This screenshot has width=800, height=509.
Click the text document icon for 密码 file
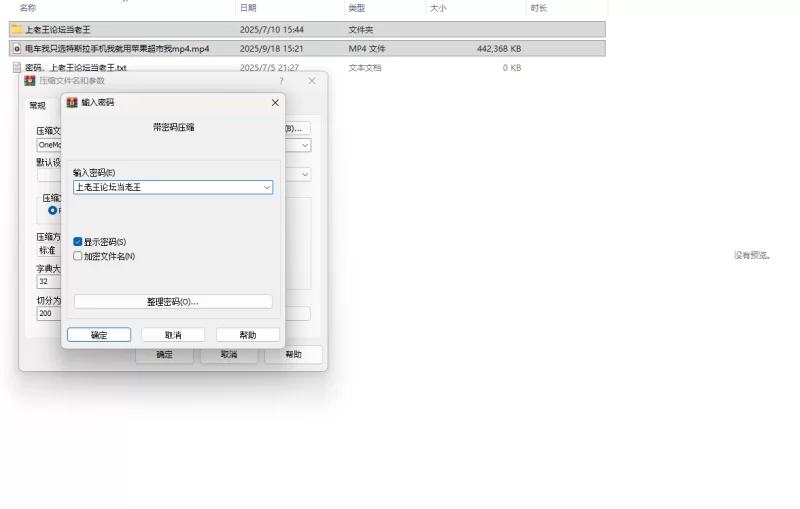(17, 67)
